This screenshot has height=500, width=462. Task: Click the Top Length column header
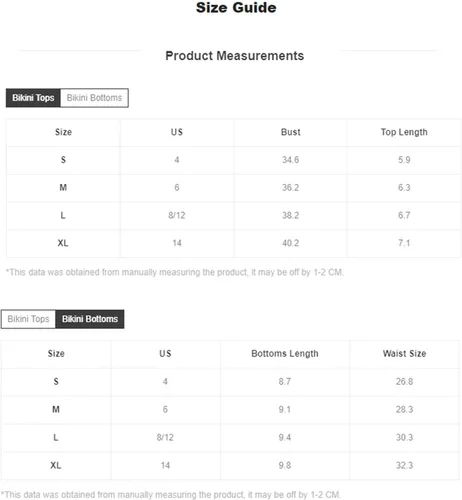404,132
